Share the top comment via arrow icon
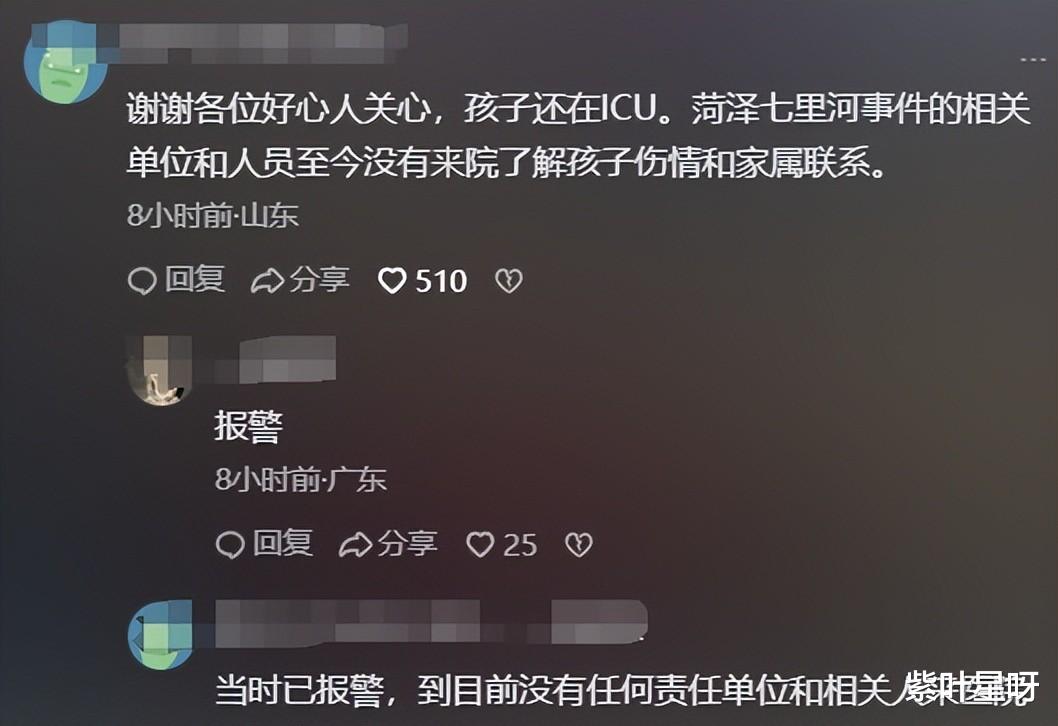Image resolution: width=1058 pixels, height=726 pixels. click(x=267, y=281)
